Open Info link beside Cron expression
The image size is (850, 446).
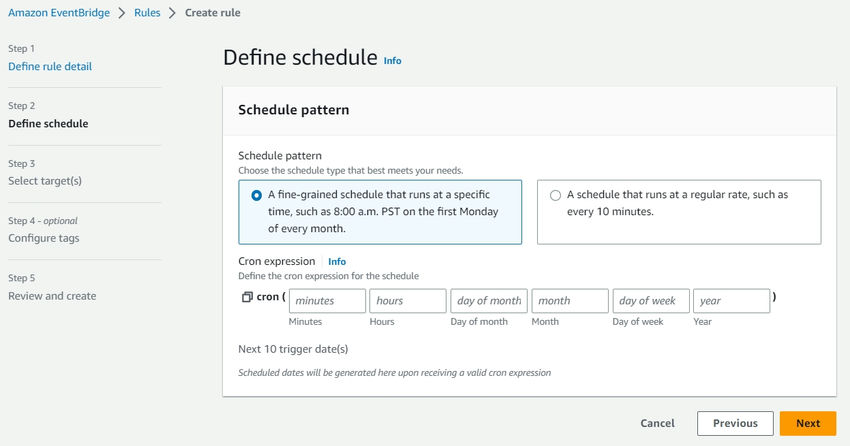(x=337, y=262)
